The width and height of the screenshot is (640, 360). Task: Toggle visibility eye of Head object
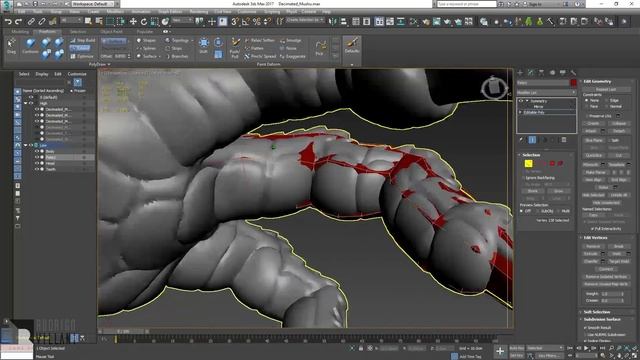[x=37, y=163]
